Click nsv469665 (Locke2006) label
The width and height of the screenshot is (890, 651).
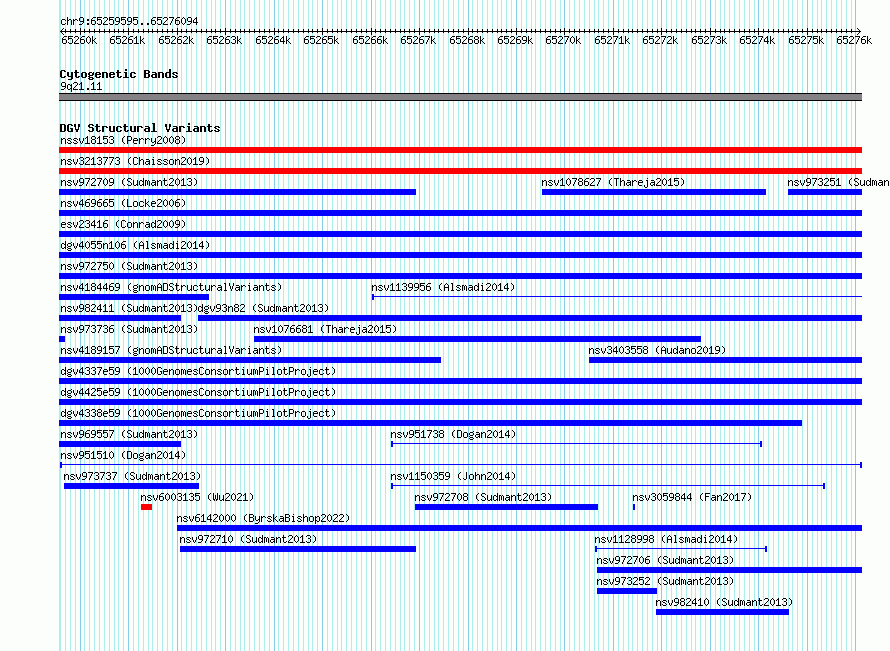click(x=123, y=203)
